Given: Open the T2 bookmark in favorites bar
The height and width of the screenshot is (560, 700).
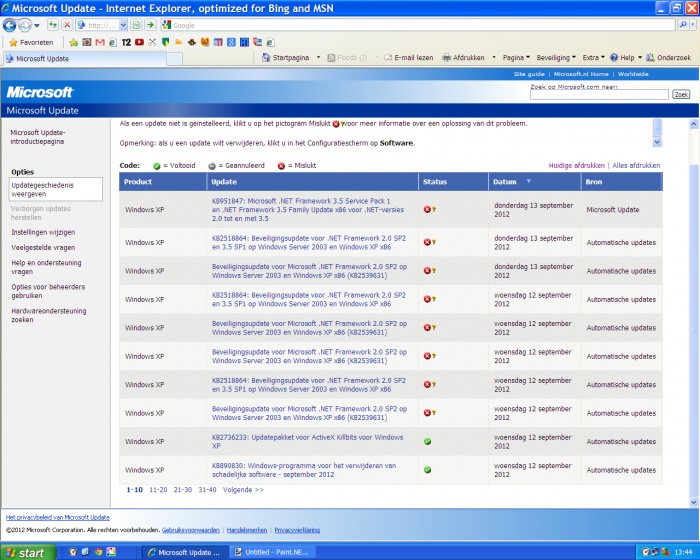Looking at the screenshot, I should point(126,42).
